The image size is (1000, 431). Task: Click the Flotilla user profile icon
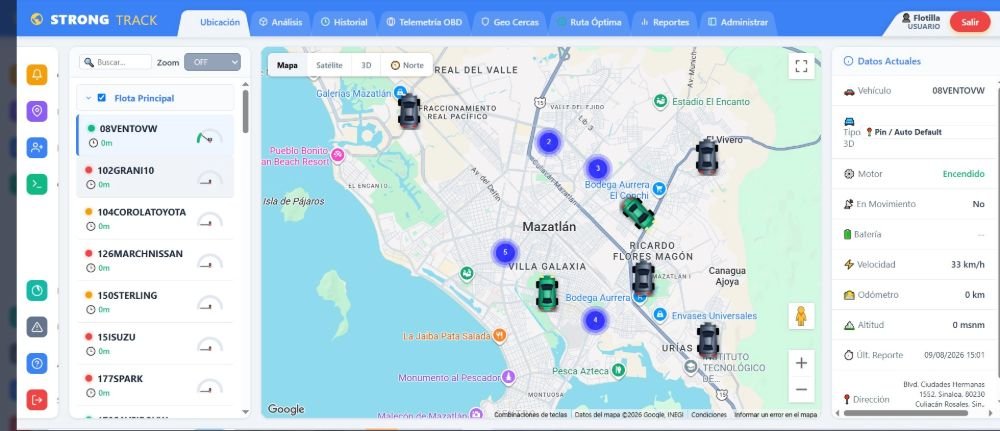(x=906, y=18)
